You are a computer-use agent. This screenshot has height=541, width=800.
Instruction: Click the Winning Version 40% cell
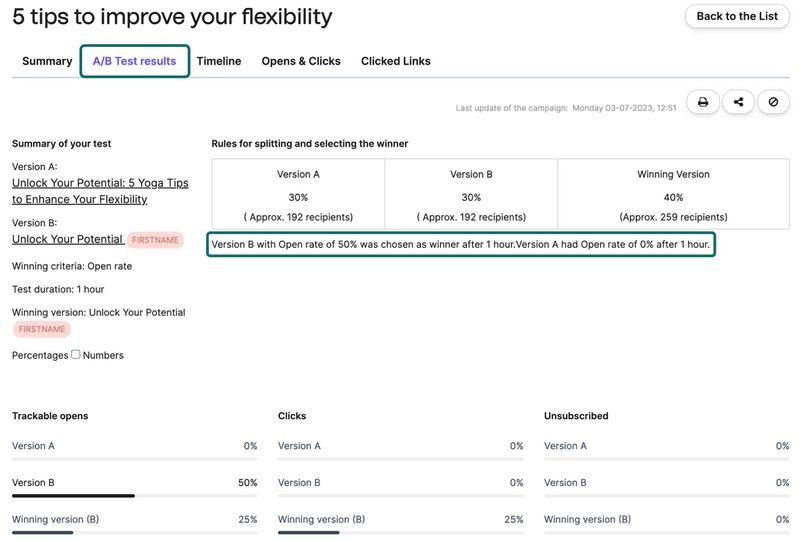[x=673, y=196]
